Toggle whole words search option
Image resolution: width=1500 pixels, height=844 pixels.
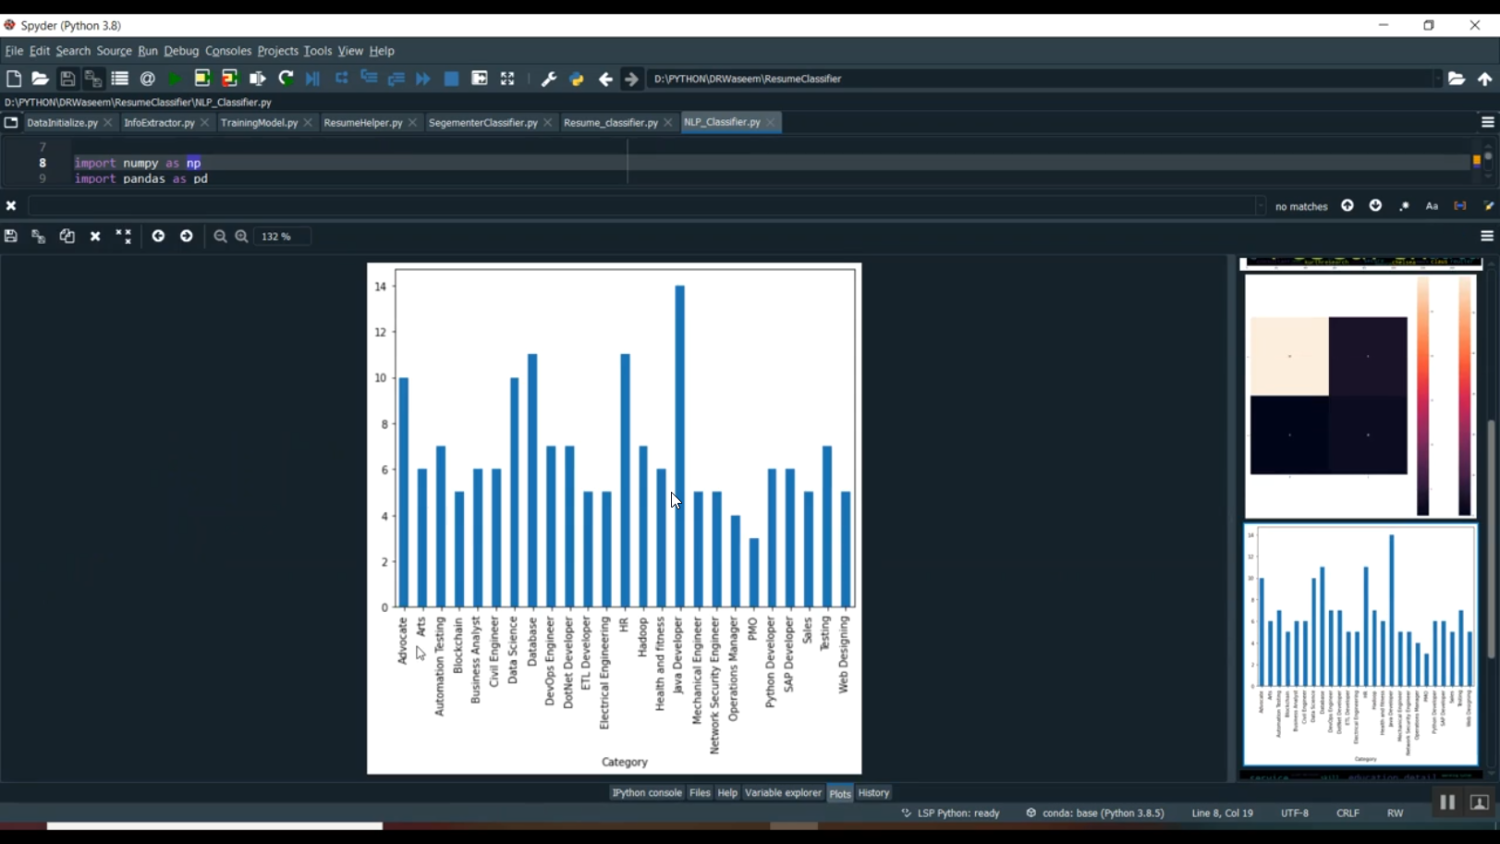pyautogui.click(x=1460, y=206)
